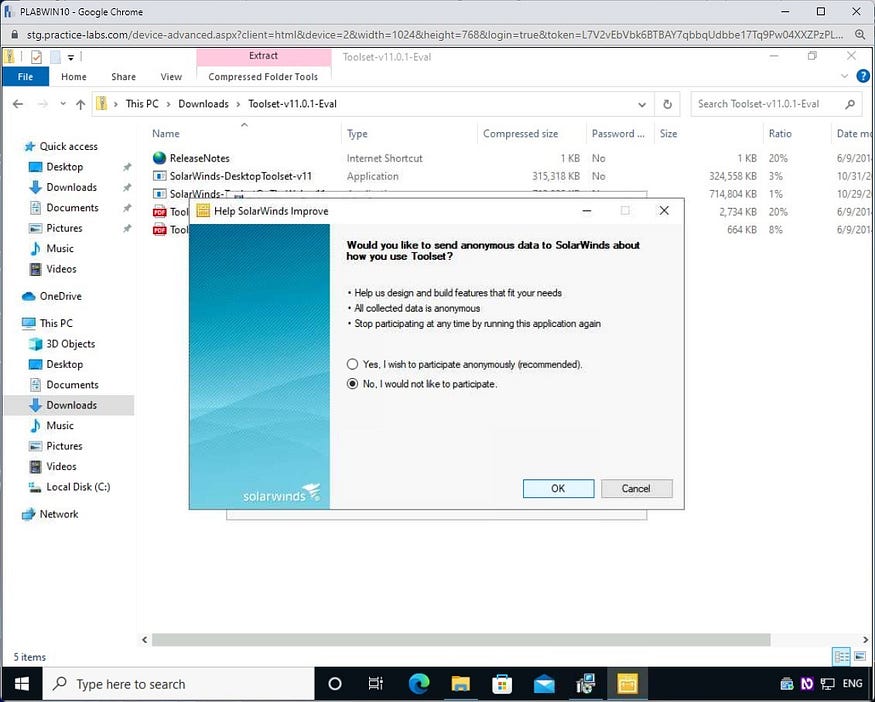This screenshot has width=875, height=702.
Task: Click Type here to search box
Action: (179, 684)
